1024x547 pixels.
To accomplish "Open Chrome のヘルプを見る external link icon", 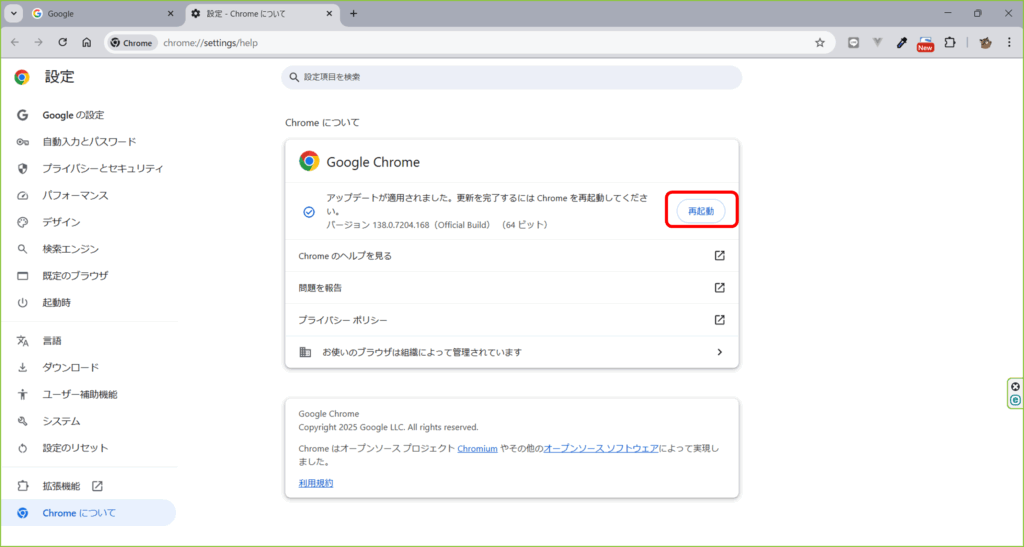I will (x=719, y=256).
